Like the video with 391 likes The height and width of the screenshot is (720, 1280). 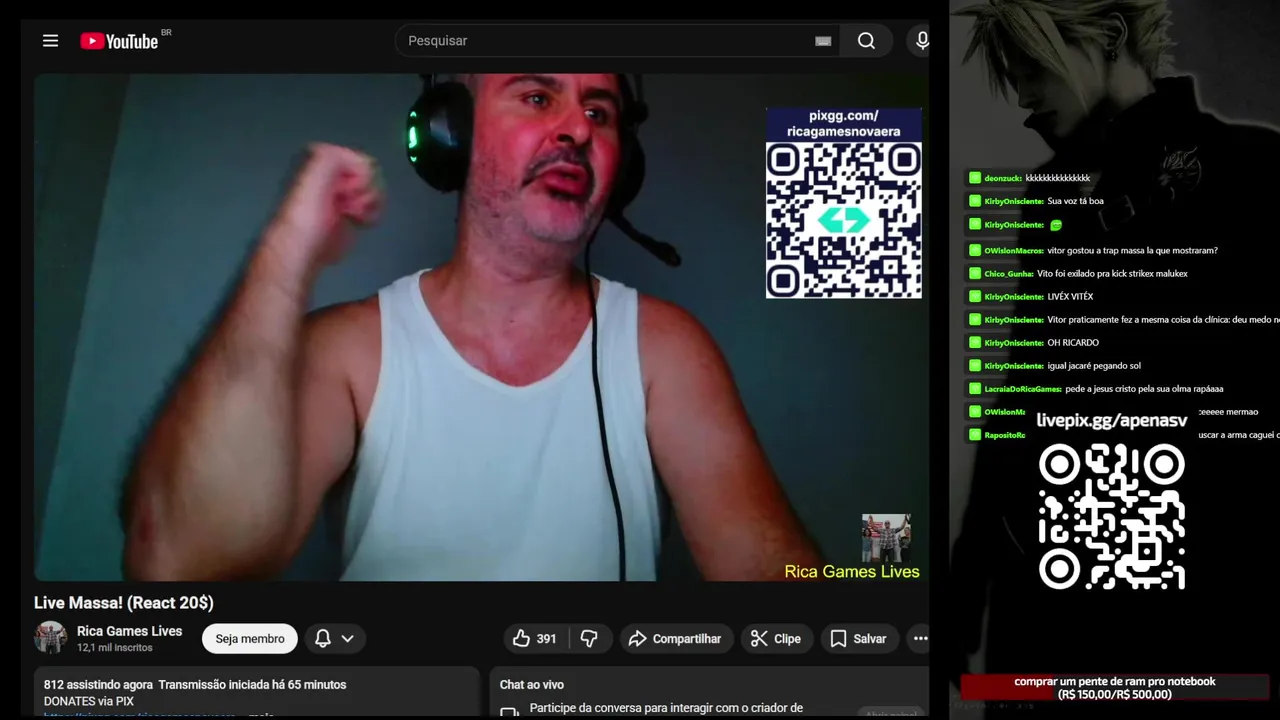click(535, 638)
